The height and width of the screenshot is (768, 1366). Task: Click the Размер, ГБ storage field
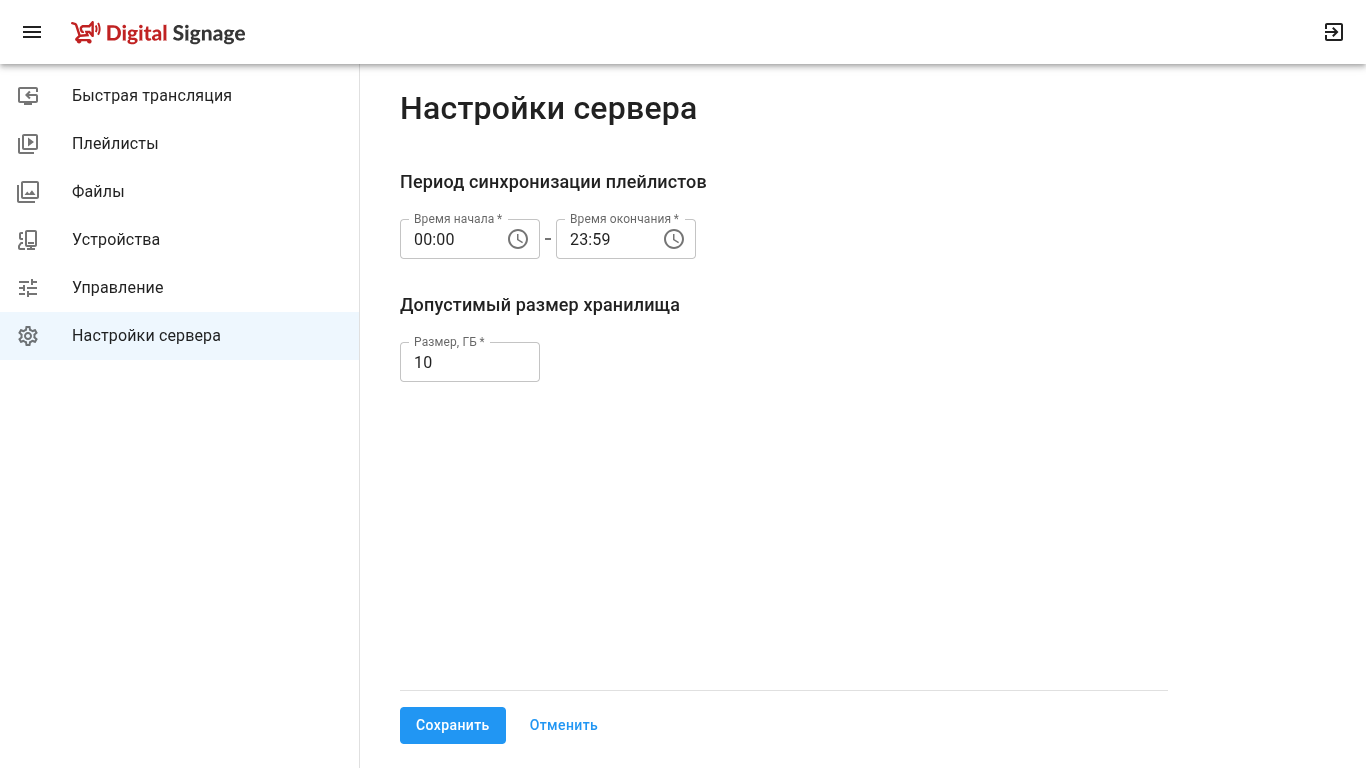(x=469, y=362)
